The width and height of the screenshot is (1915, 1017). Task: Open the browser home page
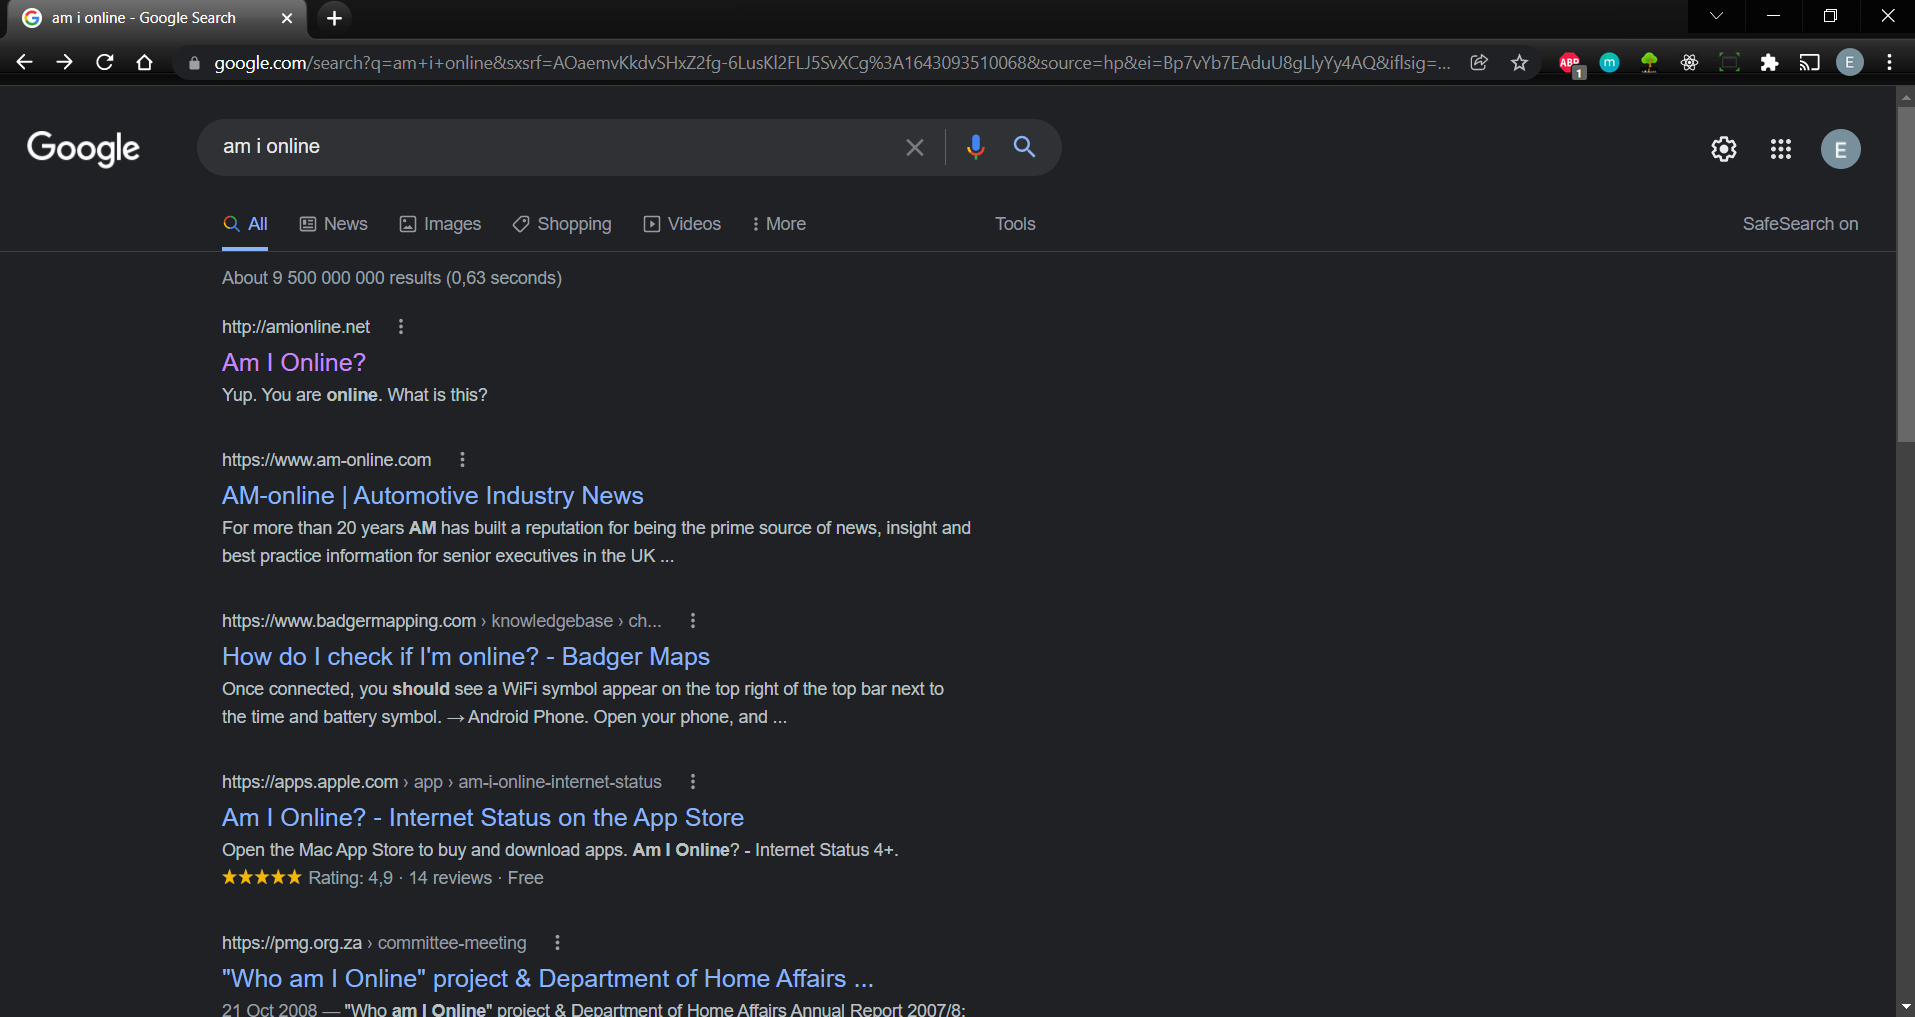click(x=145, y=62)
